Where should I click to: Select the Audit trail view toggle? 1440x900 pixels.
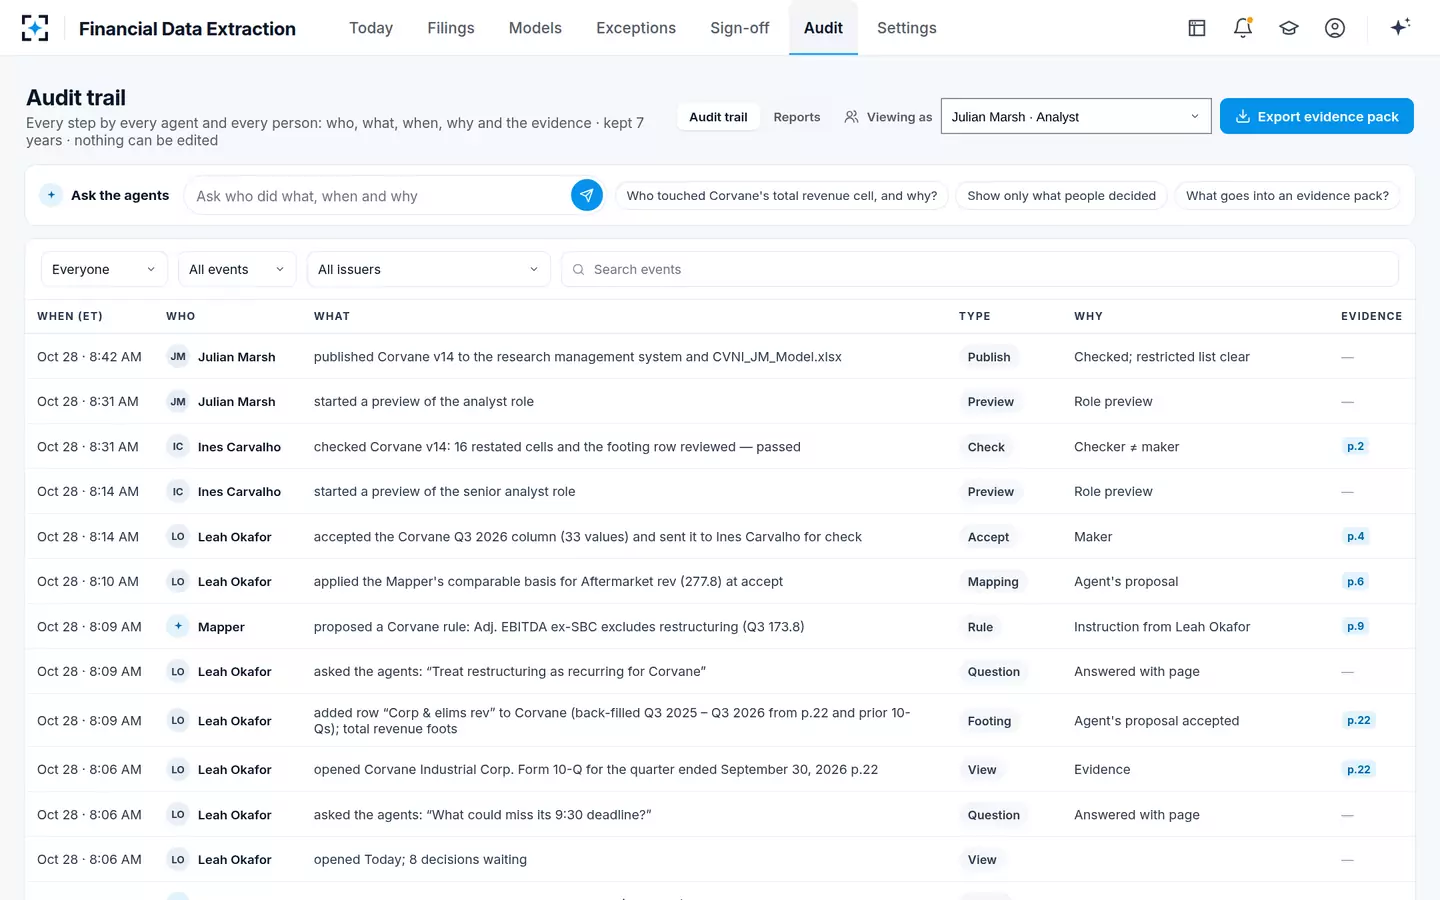(718, 117)
